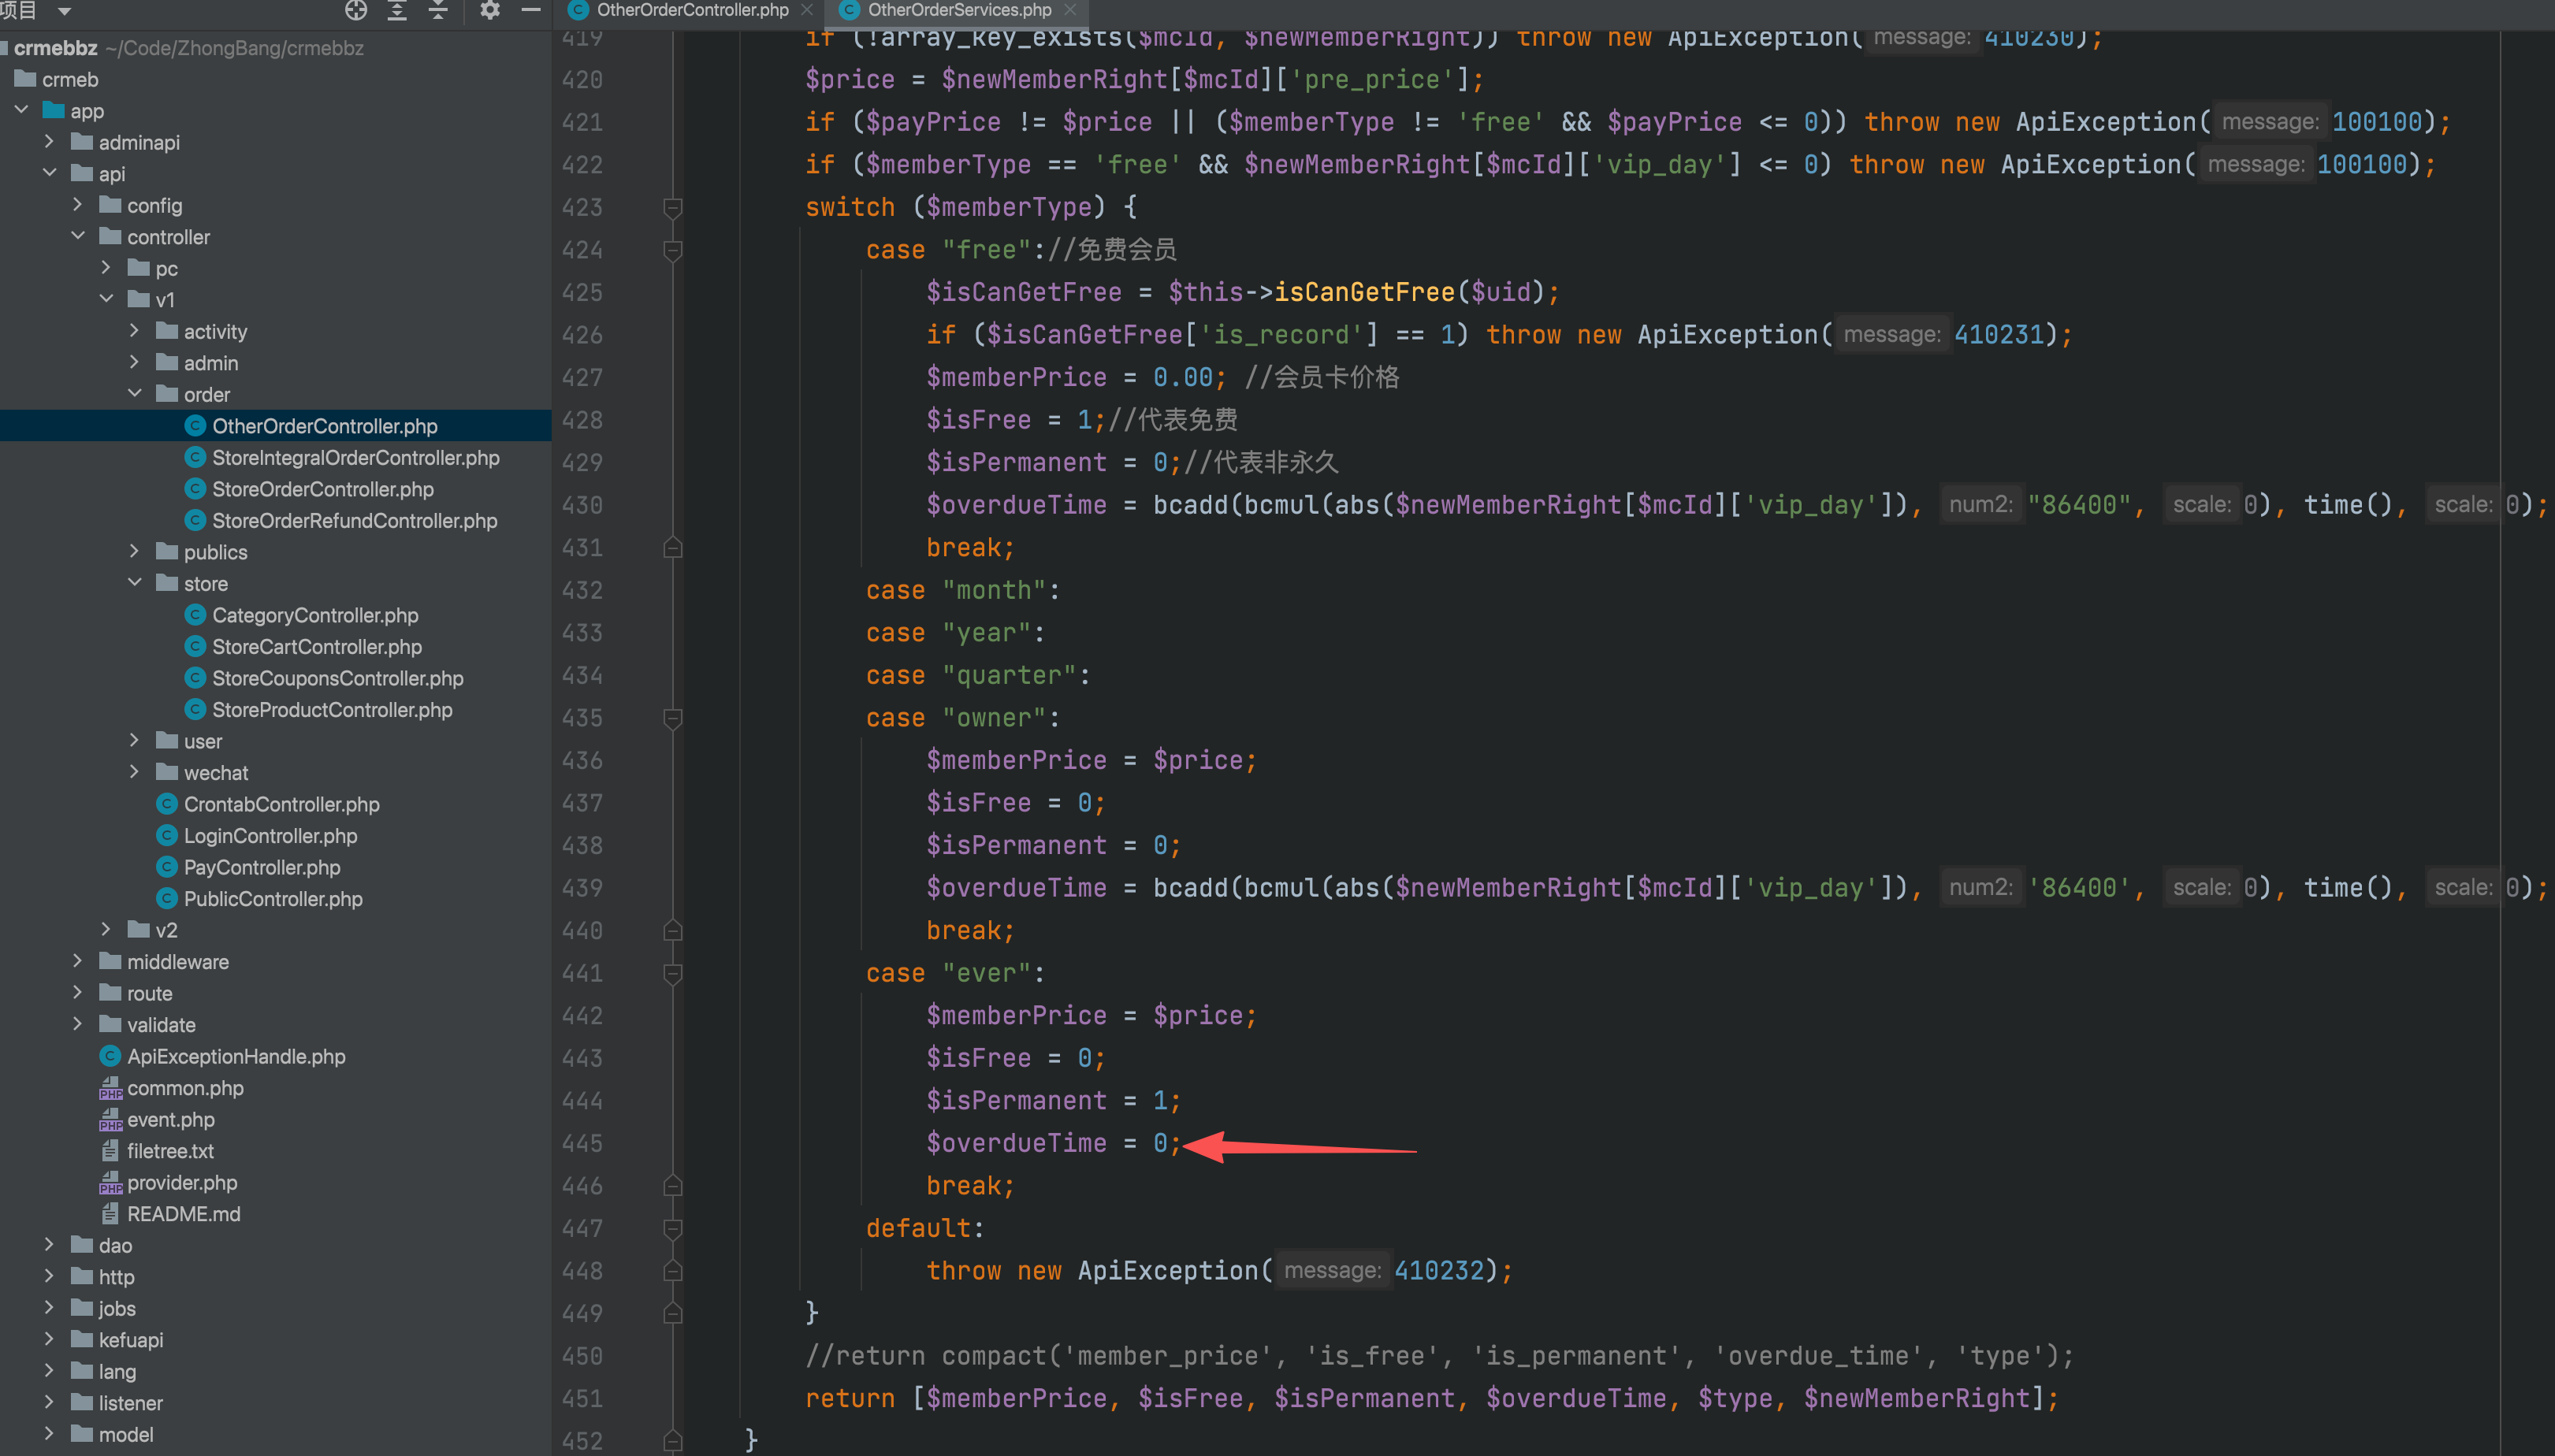The image size is (2555, 1456).
Task: Click line number 445 in gutter
Action: pyautogui.click(x=582, y=1143)
